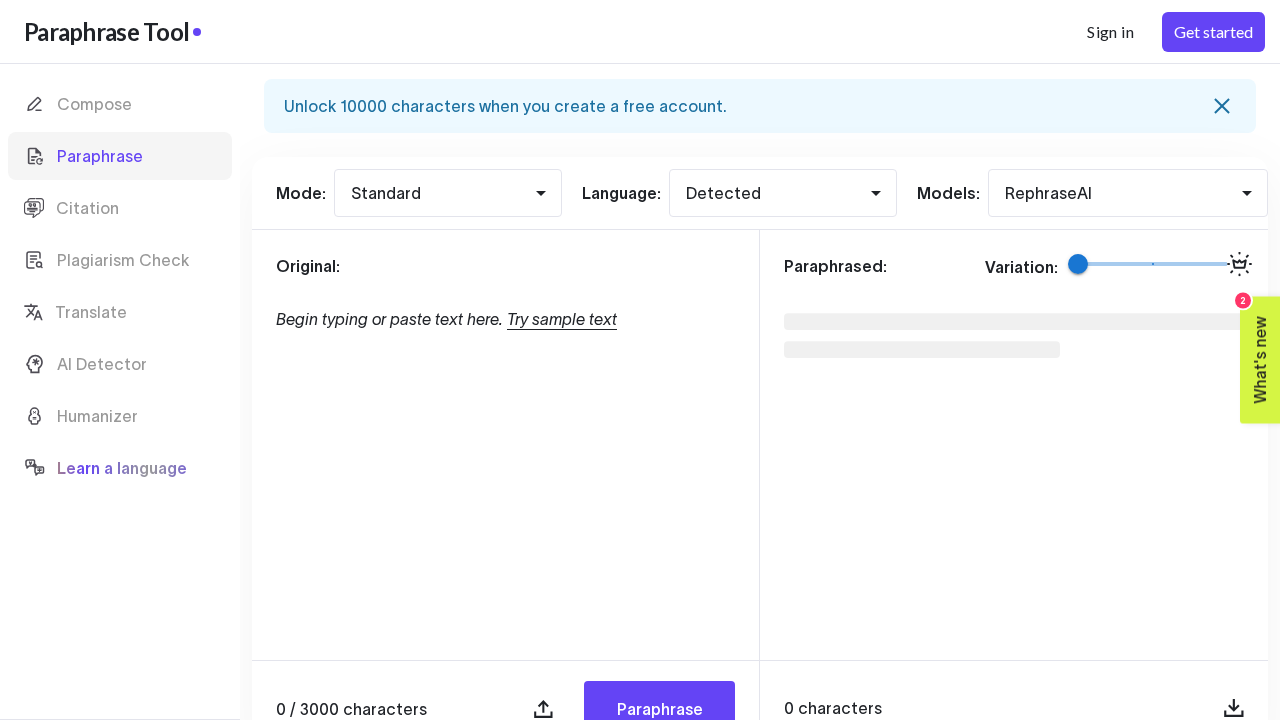Dismiss the free account banner

pos(1221,106)
